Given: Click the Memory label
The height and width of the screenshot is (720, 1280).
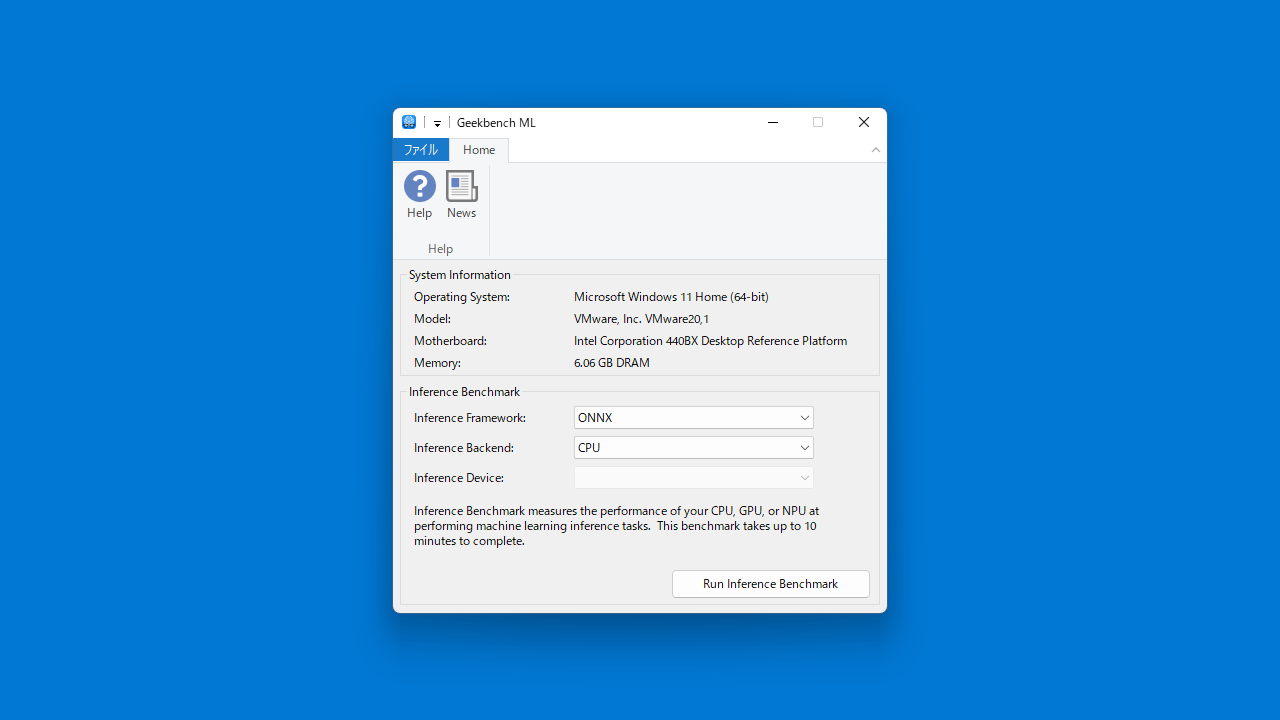Looking at the screenshot, I should 438,363.
